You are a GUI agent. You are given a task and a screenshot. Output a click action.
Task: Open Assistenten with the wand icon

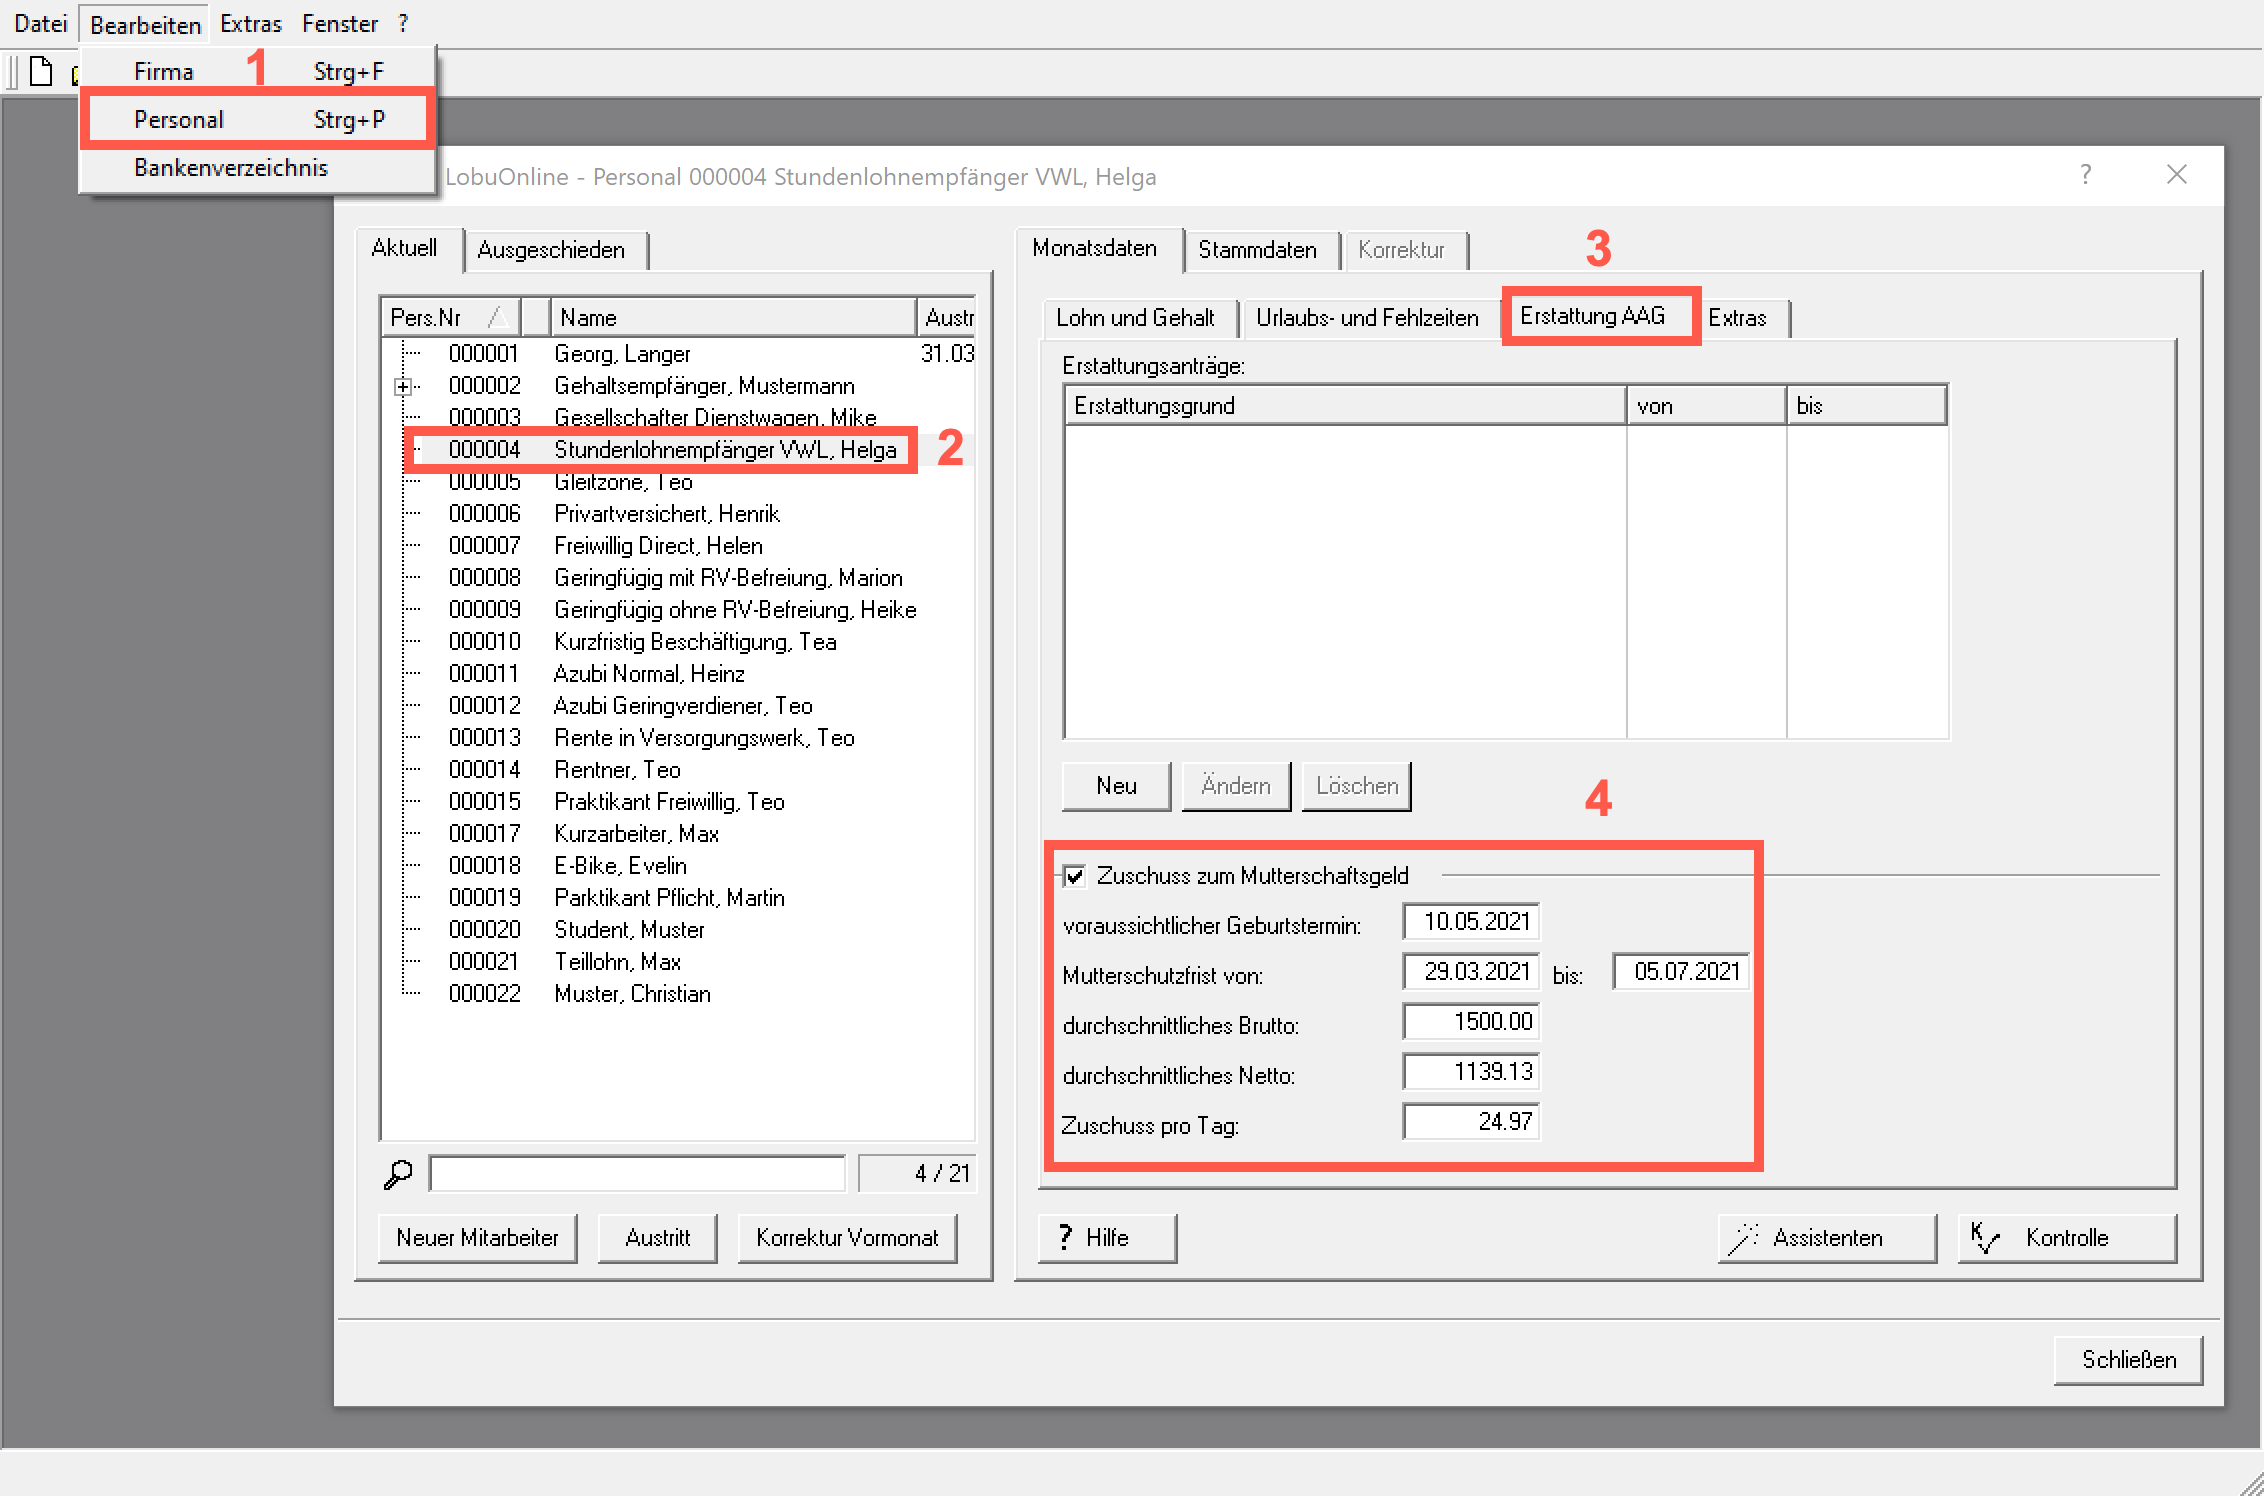point(1827,1238)
